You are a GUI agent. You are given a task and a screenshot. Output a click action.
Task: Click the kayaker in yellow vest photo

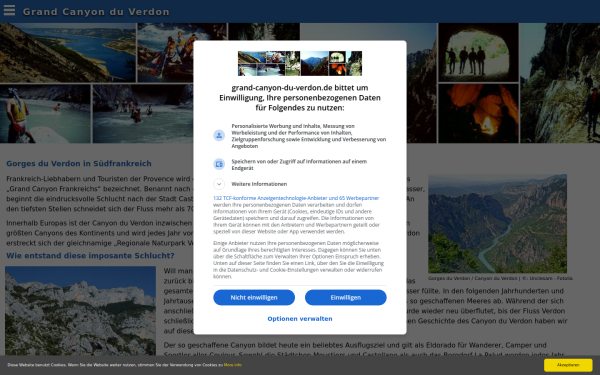(x=45, y=114)
